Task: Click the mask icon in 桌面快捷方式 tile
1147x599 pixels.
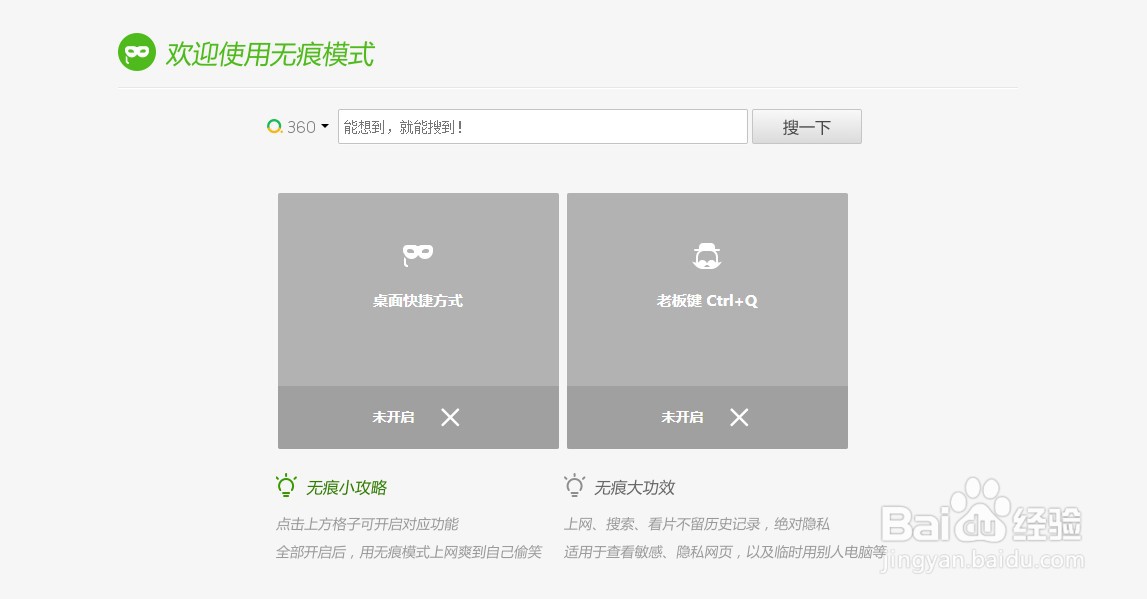Action: [418, 254]
